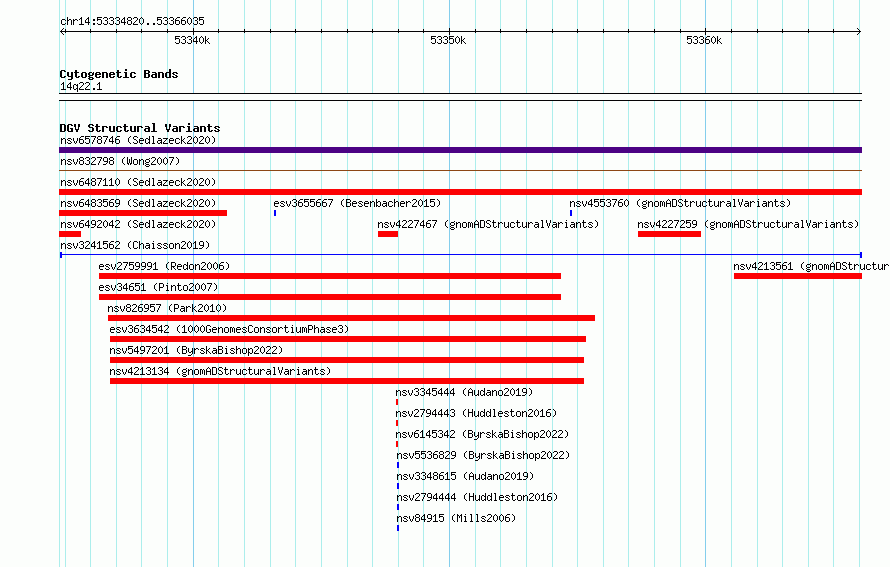The image size is (890, 567).
Task: Open nsv4553760 (gnomADStructuralVariants) label
Action: [x=680, y=203]
